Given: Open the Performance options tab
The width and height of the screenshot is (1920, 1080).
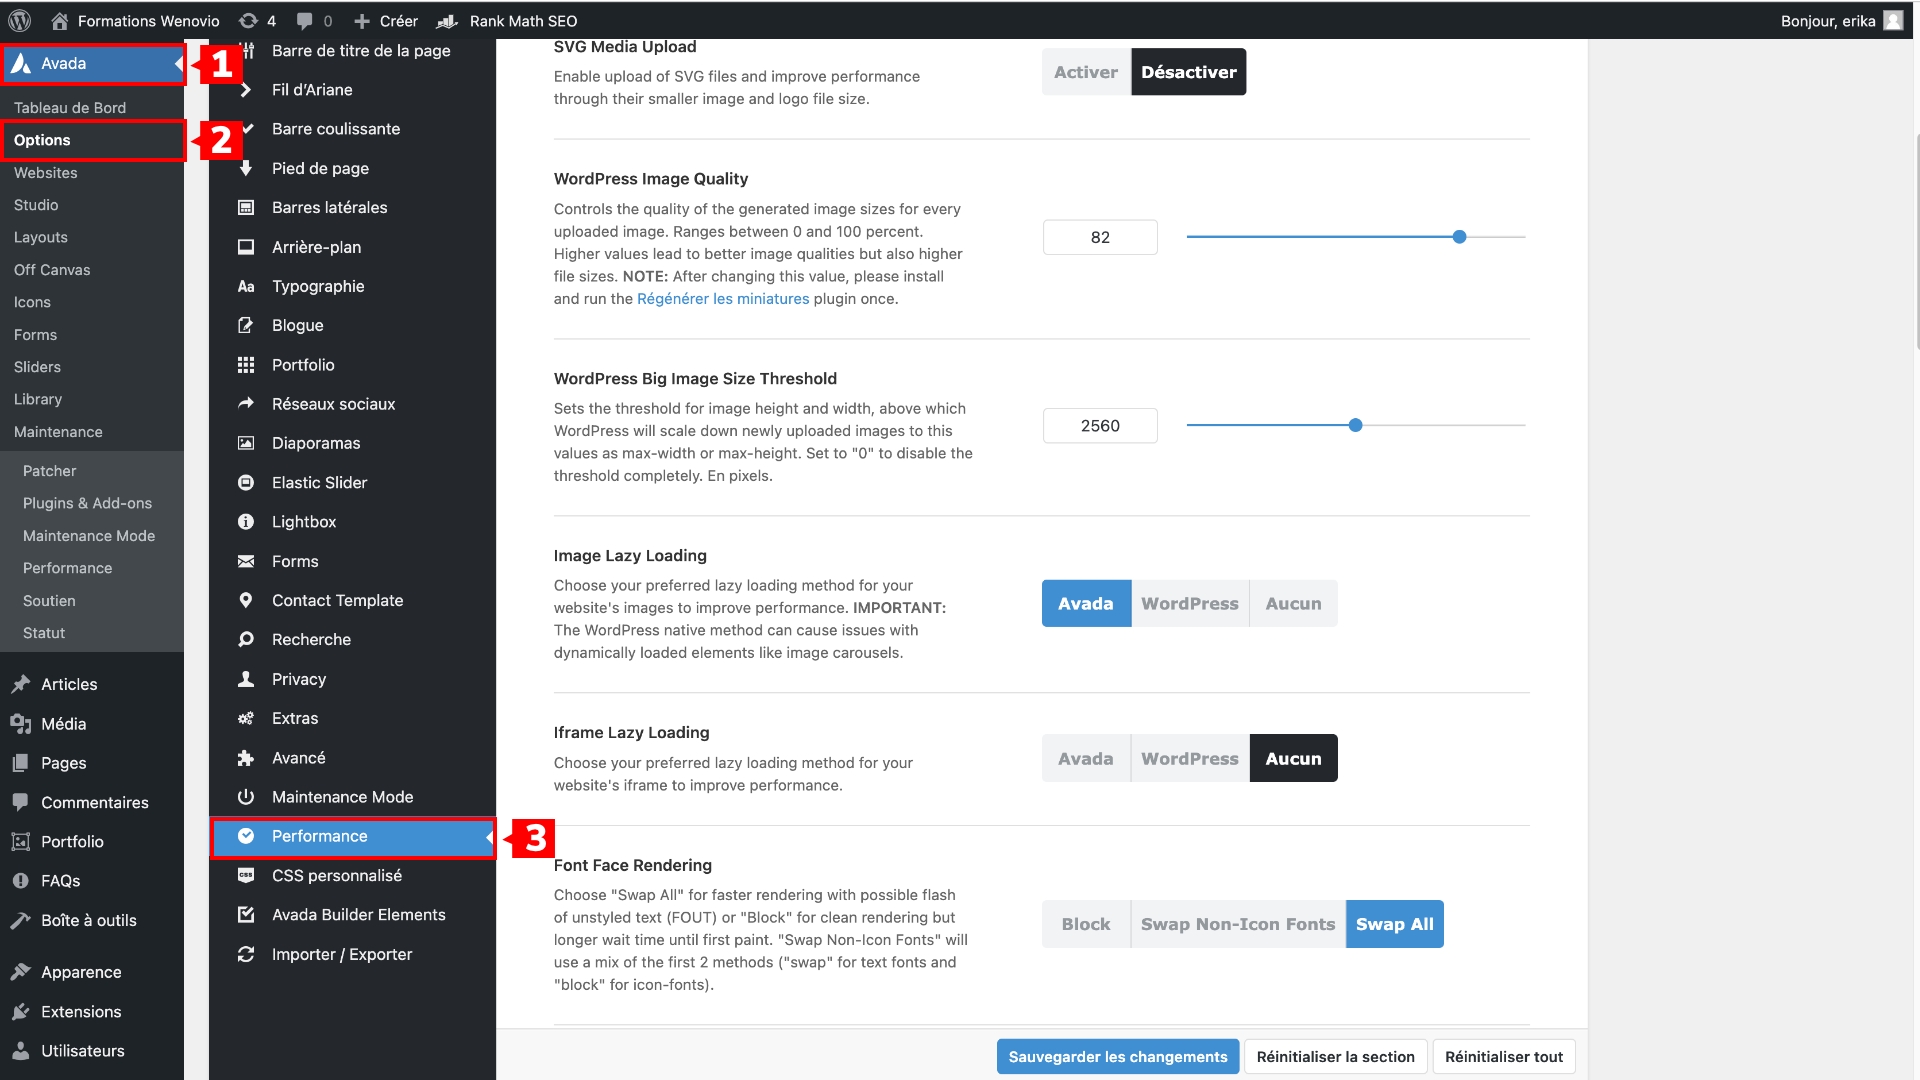Looking at the screenshot, I should [352, 837].
